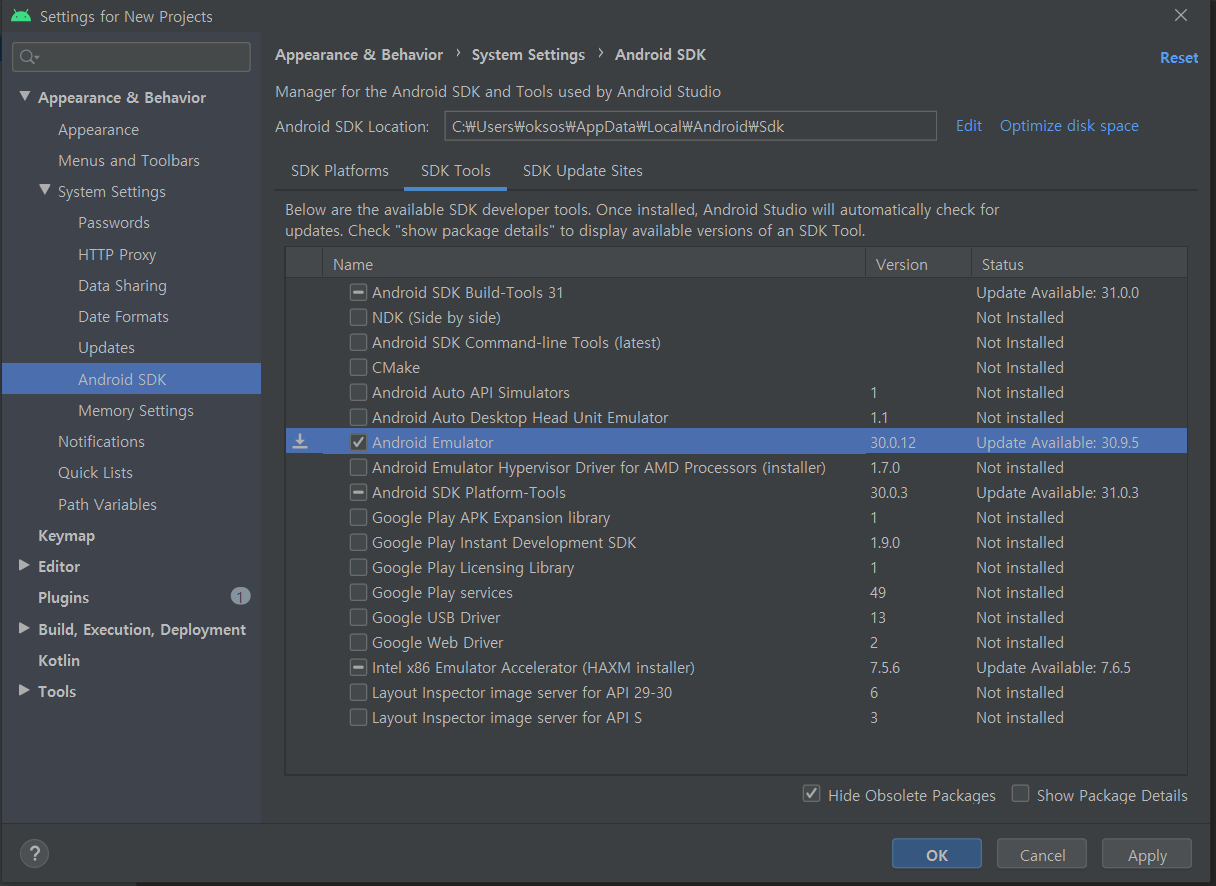The width and height of the screenshot is (1216, 886).
Task: Select the Google Play Licensing Library row
Action: click(736, 568)
